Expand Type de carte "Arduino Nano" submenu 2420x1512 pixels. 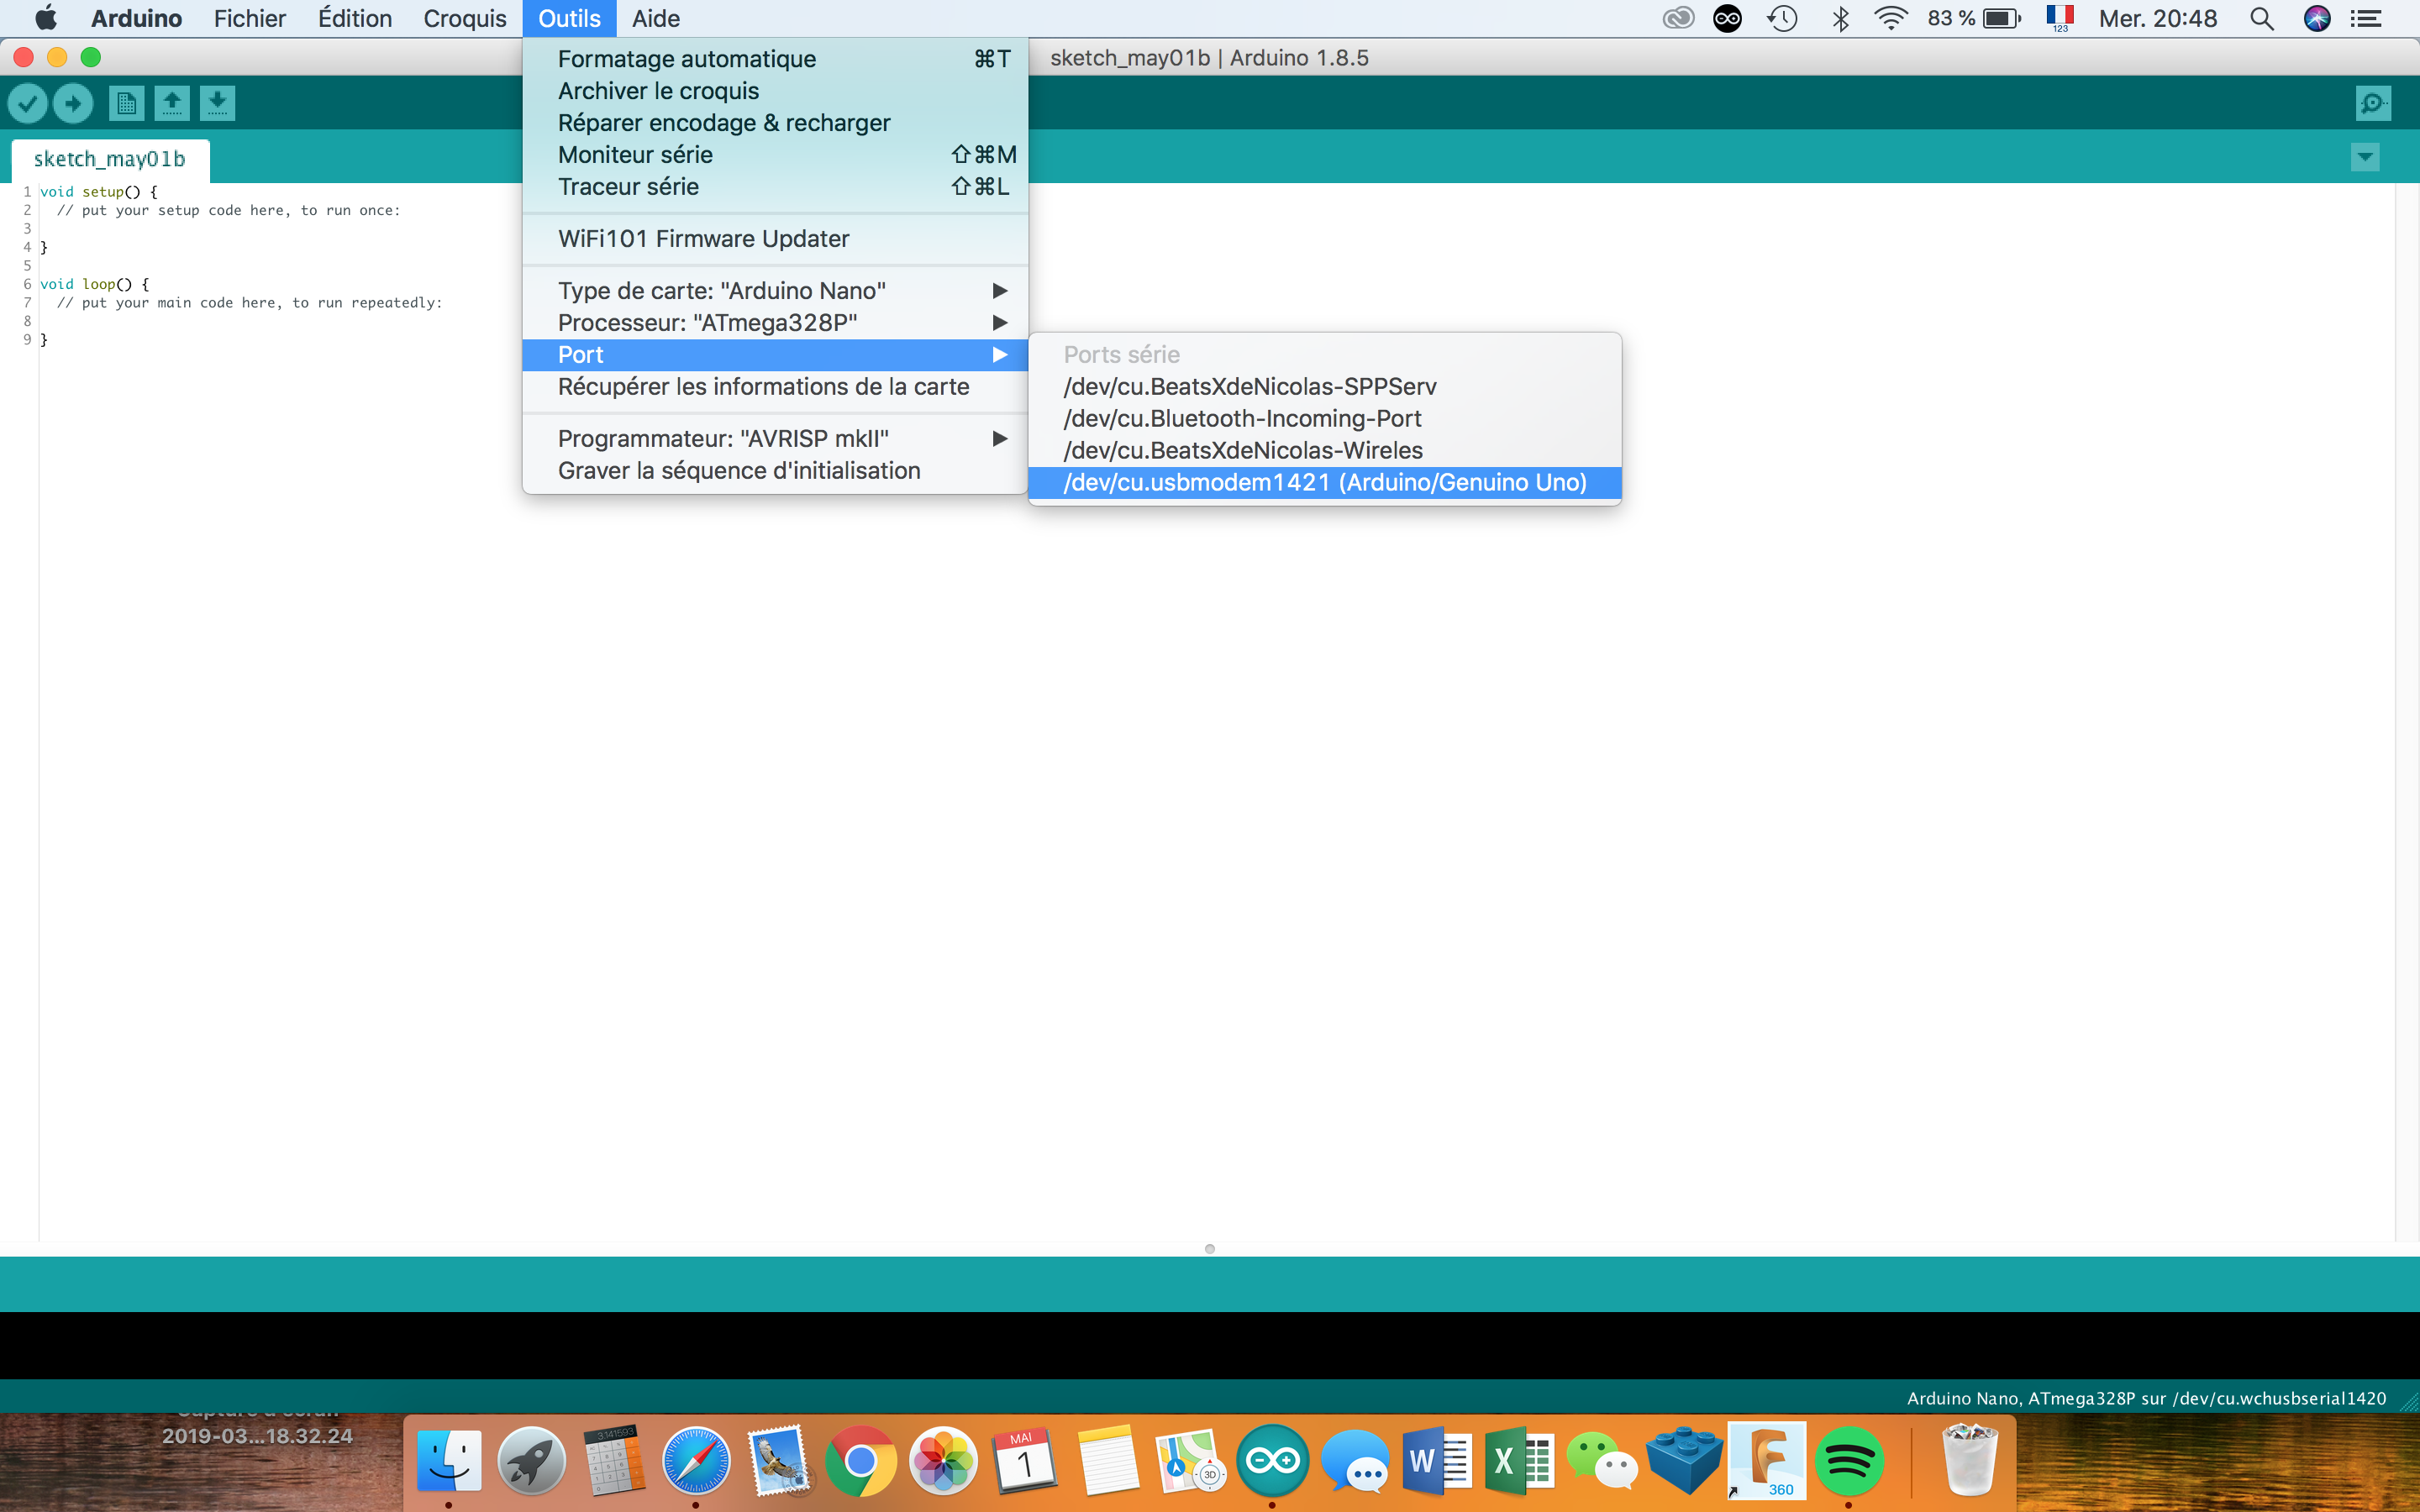click(x=775, y=291)
